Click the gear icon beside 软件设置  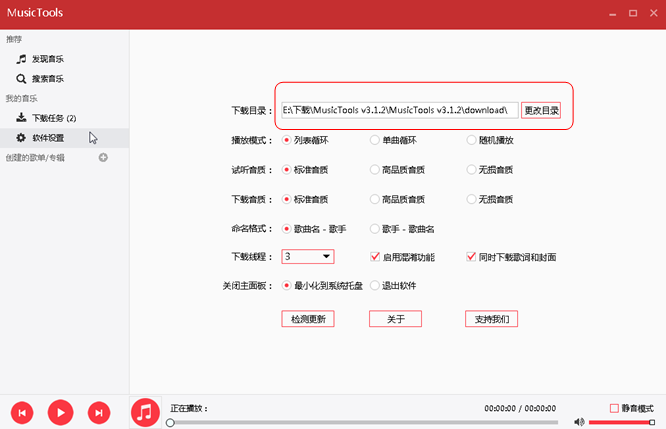tap(21, 138)
